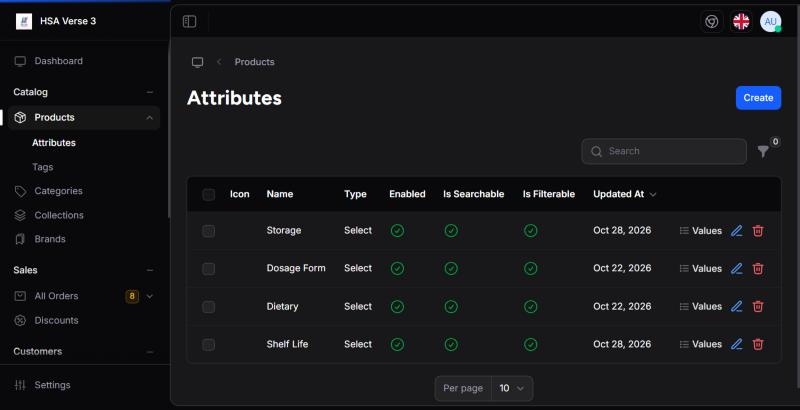Click the All Orders badge showing 8
This screenshot has width=800, height=410.
pyautogui.click(x=132, y=296)
